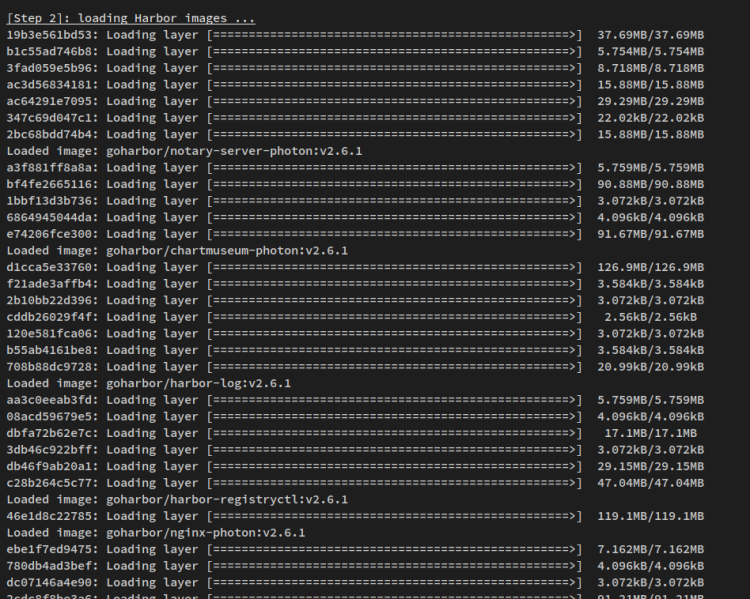750x599 pixels.
Task: Click the 2.56kB/2.56kB size value
Action: coord(651,317)
